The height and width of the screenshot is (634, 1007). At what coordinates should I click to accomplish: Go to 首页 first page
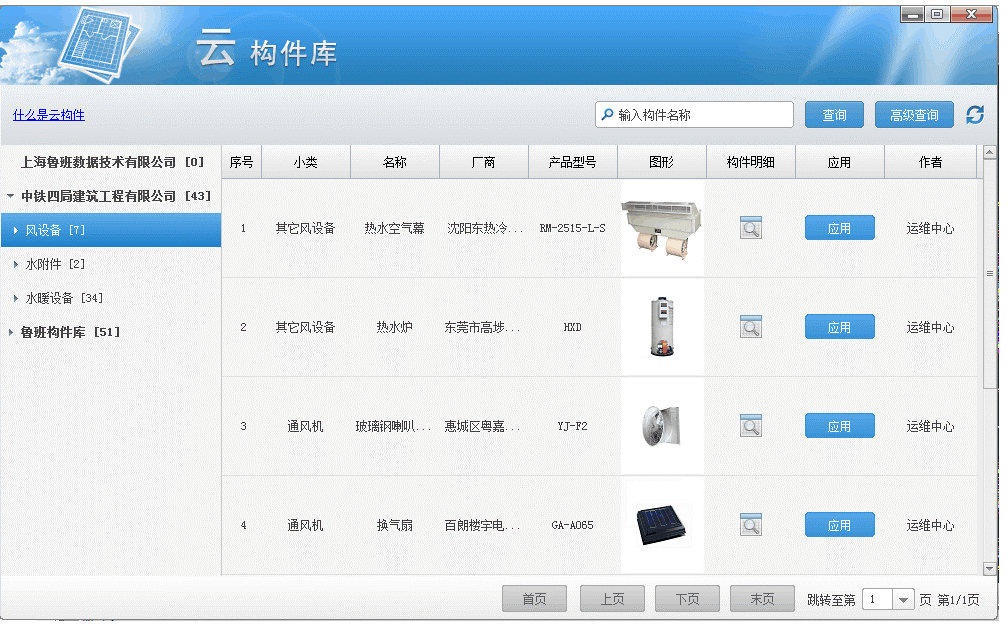click(x=534, y=599)
